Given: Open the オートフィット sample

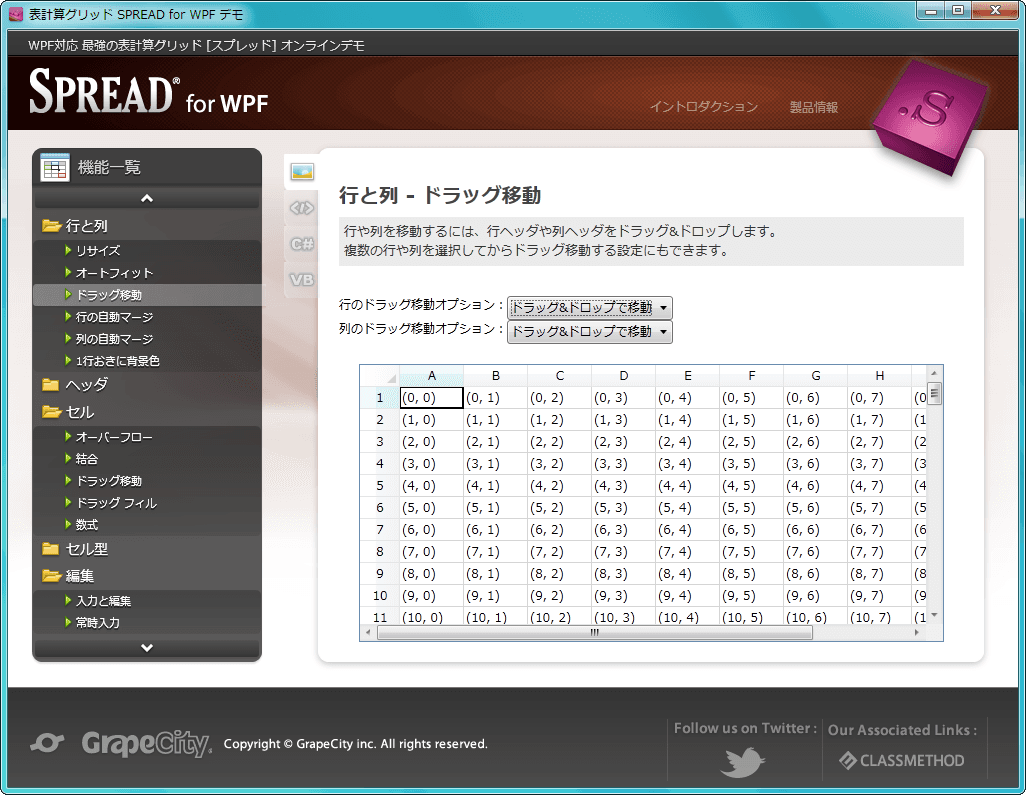Looking at the screenshot, I should (114, 273).
